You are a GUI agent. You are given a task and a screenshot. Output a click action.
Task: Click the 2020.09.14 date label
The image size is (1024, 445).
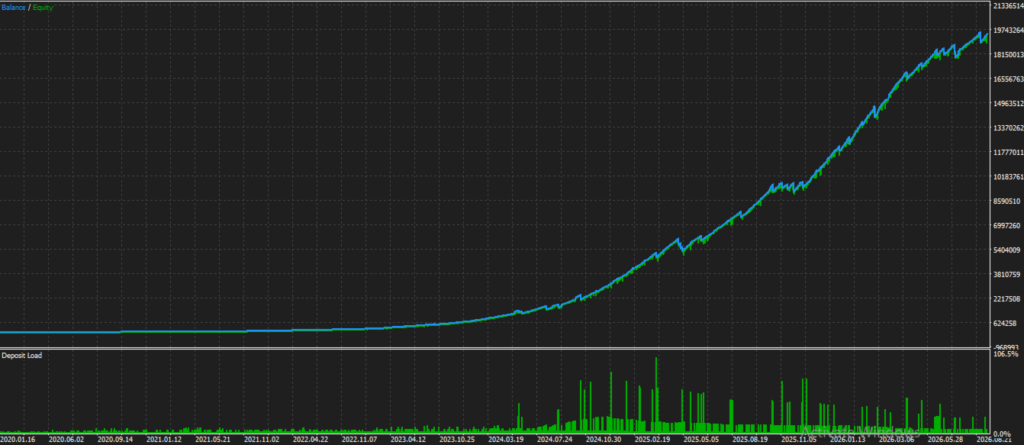coord(114,440)
